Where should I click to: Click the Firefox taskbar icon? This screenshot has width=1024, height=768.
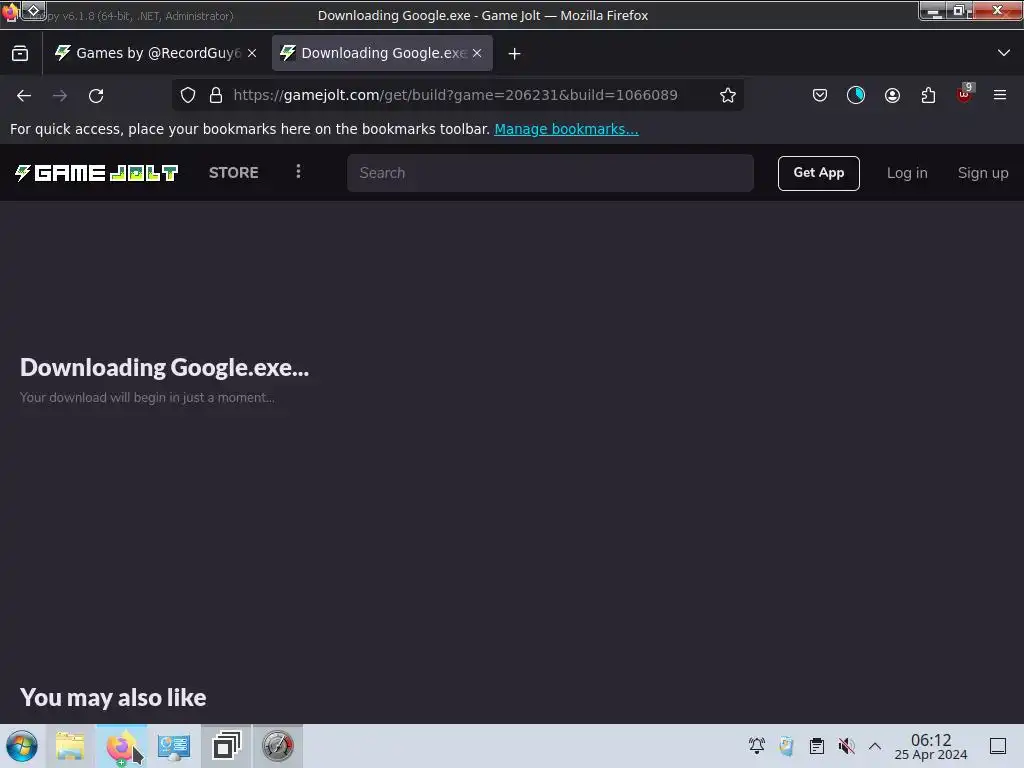122,746
